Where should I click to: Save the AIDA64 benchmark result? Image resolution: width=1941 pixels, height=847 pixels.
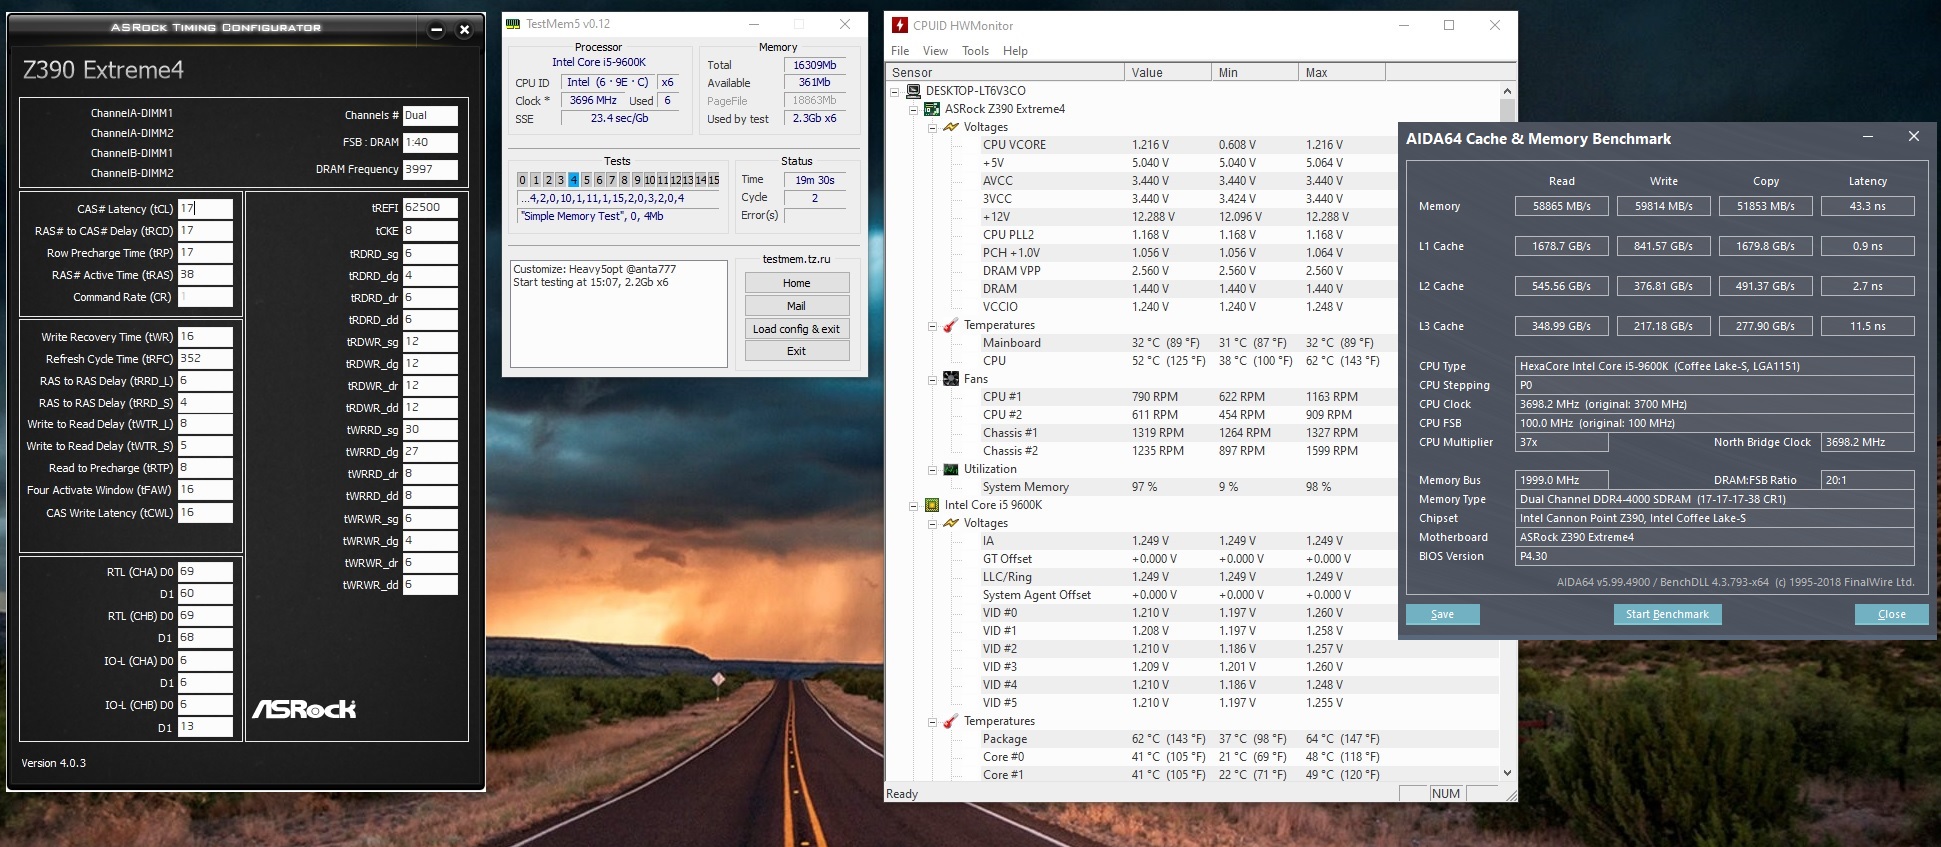point(1442,614)
